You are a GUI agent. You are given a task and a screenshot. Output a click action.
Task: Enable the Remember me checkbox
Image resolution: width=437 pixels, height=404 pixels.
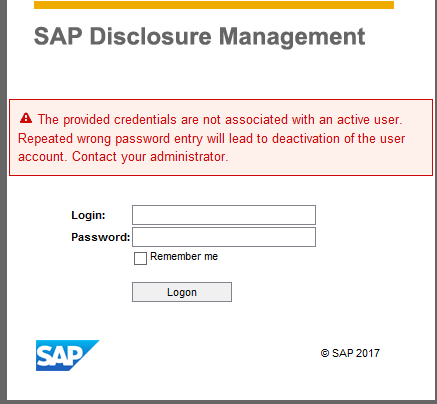[140, 258]
